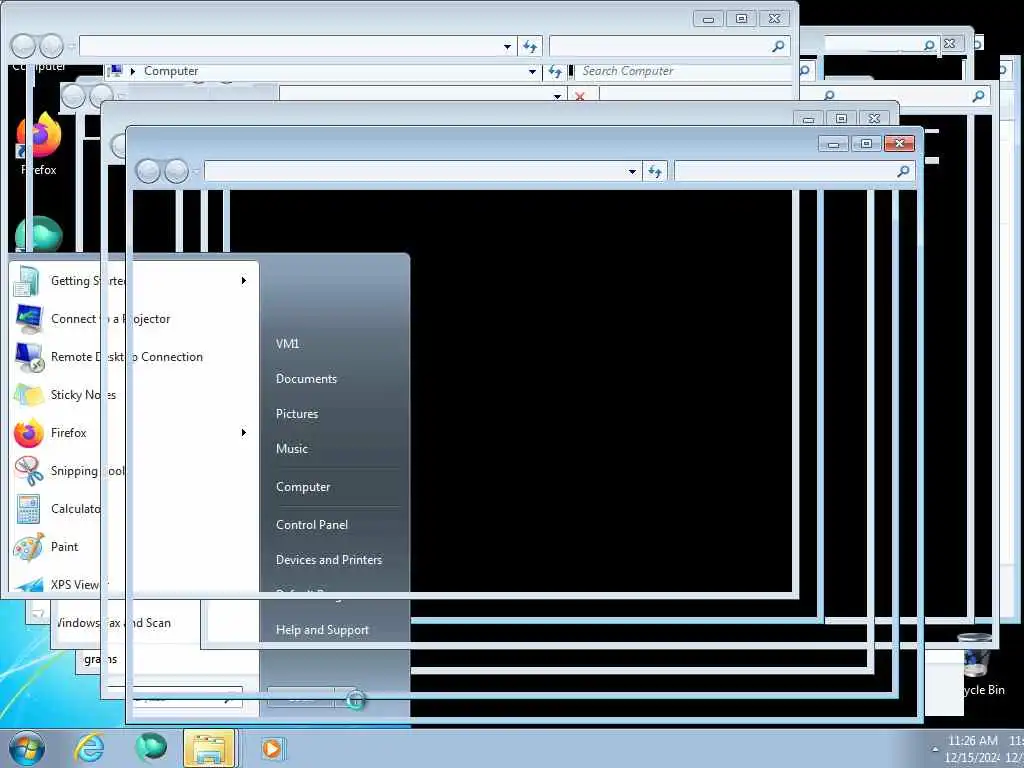The width and height of the screenshot is (1024, 768).
Task: Open Help and Support
Action: (x=322, y=630)
